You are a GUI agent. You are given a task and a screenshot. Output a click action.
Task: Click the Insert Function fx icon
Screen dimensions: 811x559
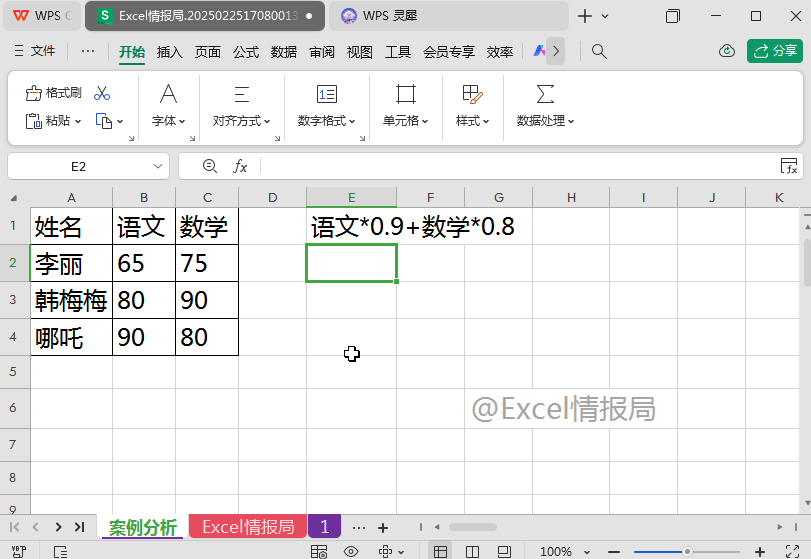pos(240,166)
